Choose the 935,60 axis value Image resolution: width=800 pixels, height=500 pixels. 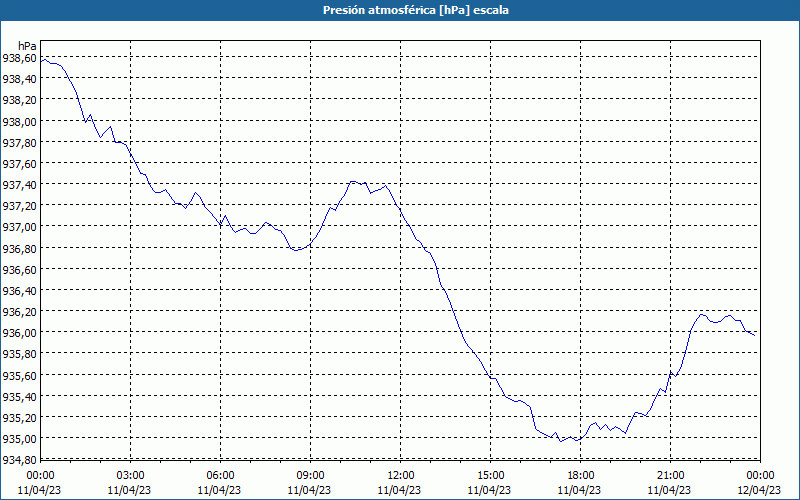(19, 375)
